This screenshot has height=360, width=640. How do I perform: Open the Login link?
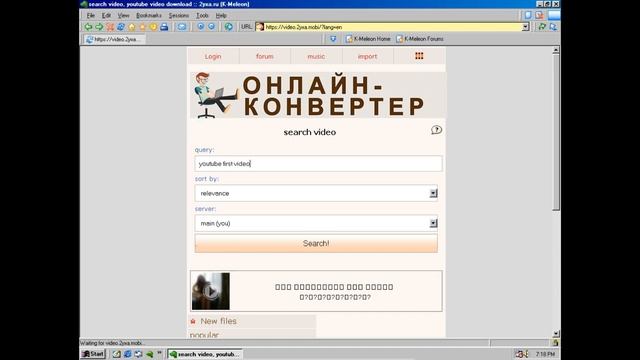click(x=213, y=56)
